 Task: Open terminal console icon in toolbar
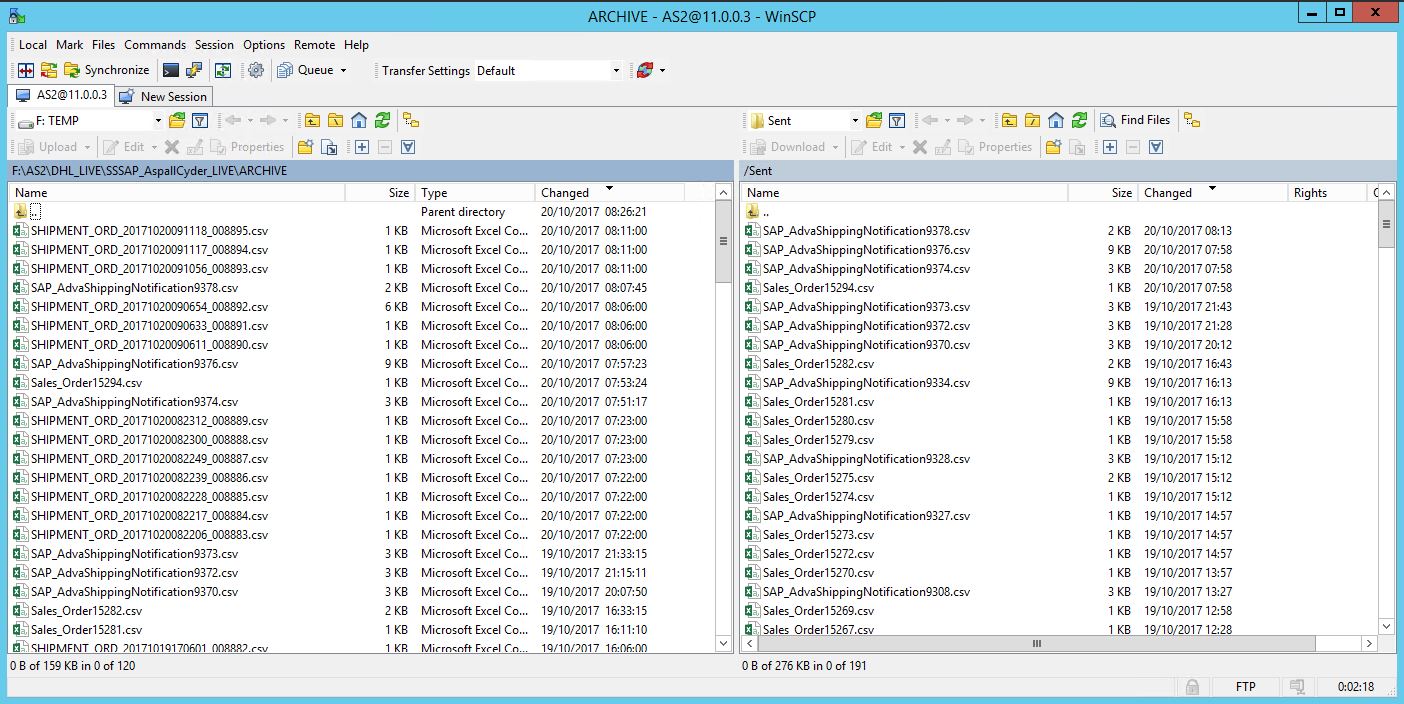(x=171, y=70)
